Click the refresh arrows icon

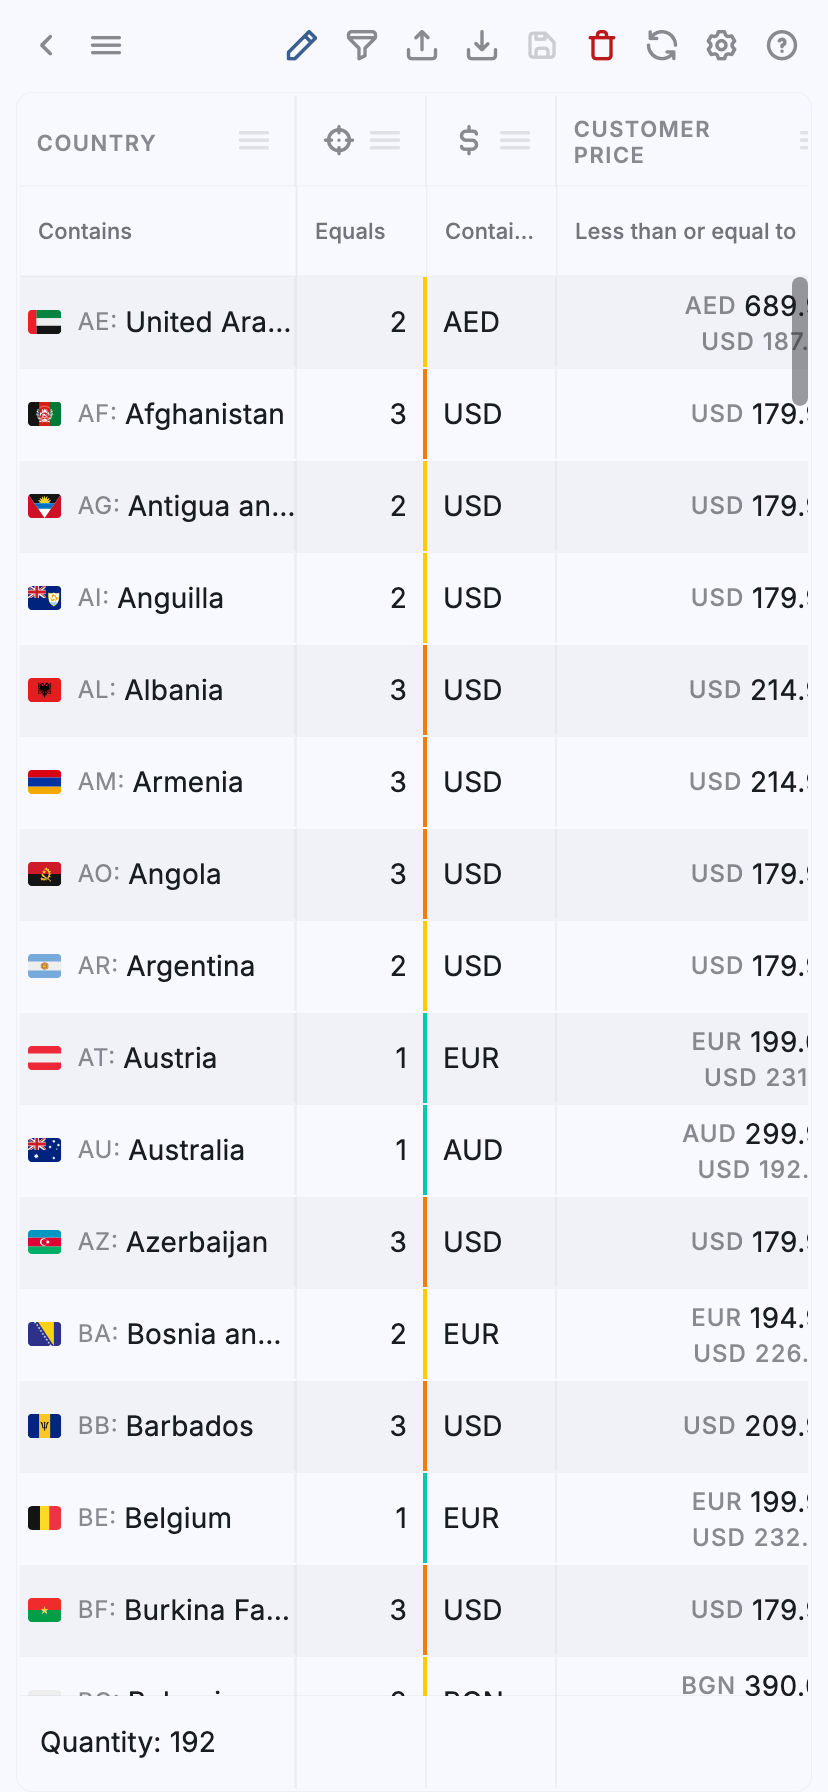(x=662, y=46)
